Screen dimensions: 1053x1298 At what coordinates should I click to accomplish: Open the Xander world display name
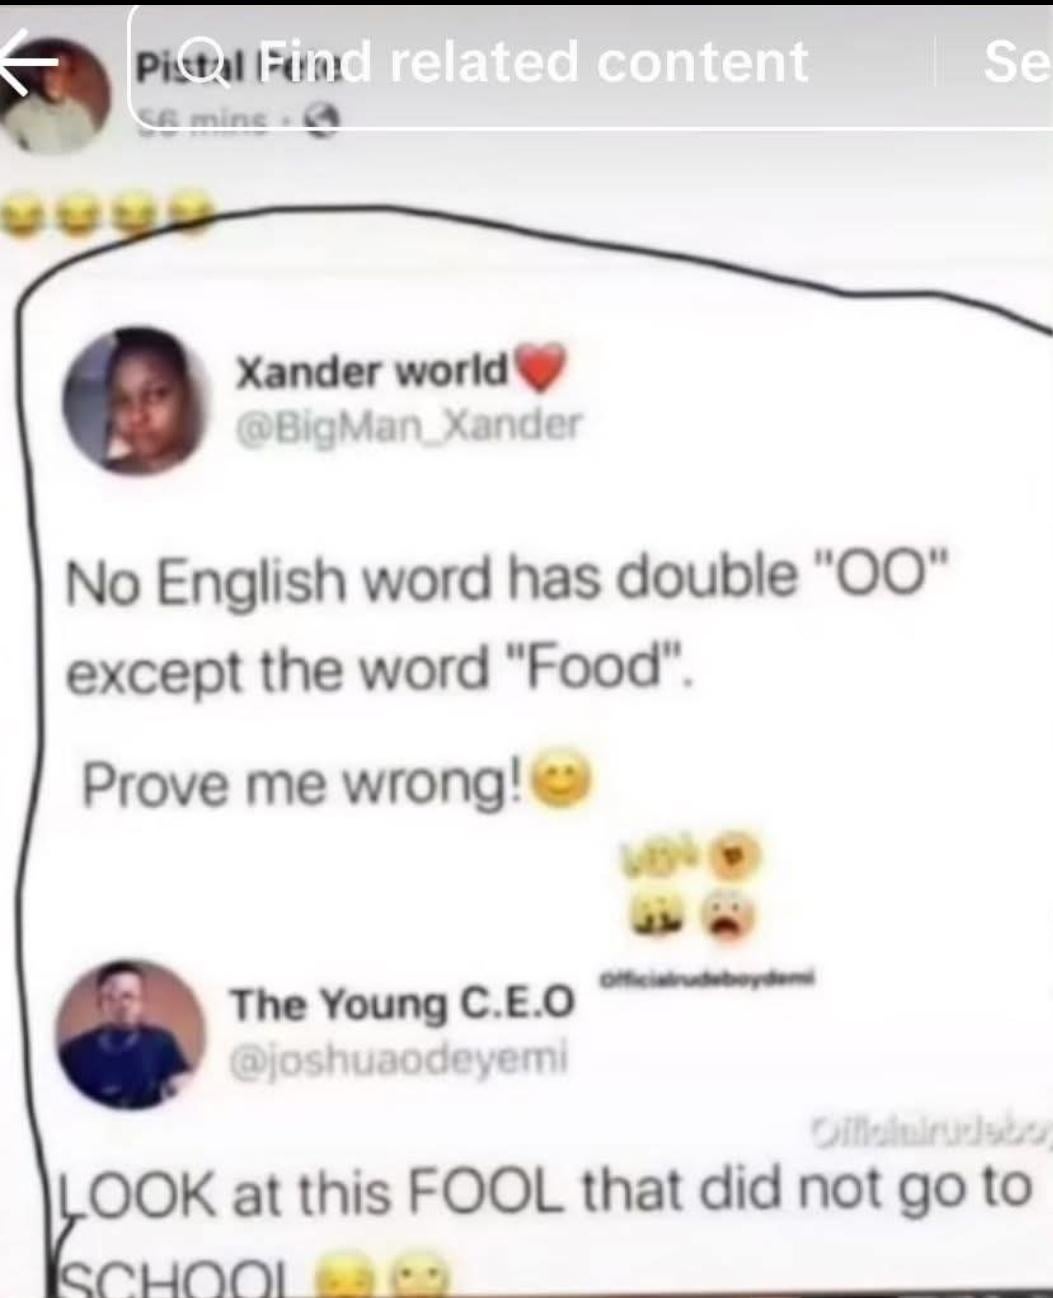(x=373, y=374)
